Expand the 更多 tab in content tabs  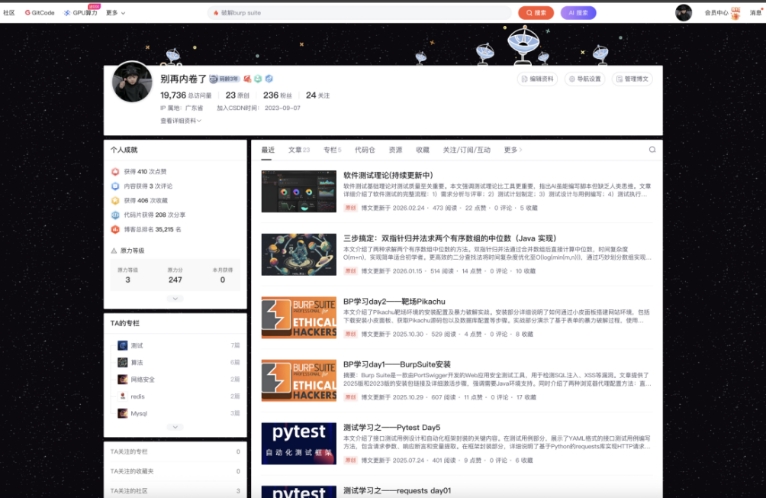[513, 150]
